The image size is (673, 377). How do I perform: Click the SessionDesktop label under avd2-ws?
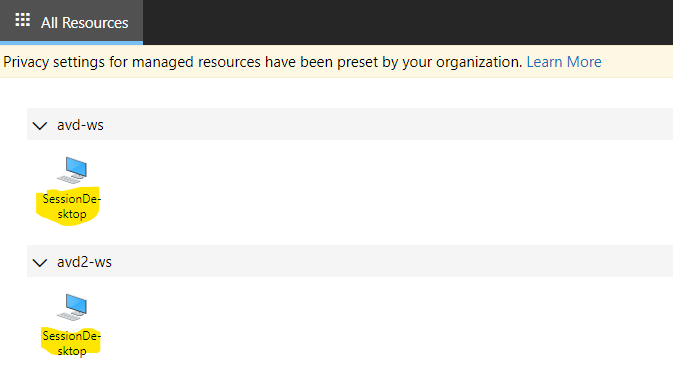[x=71, y=344]
